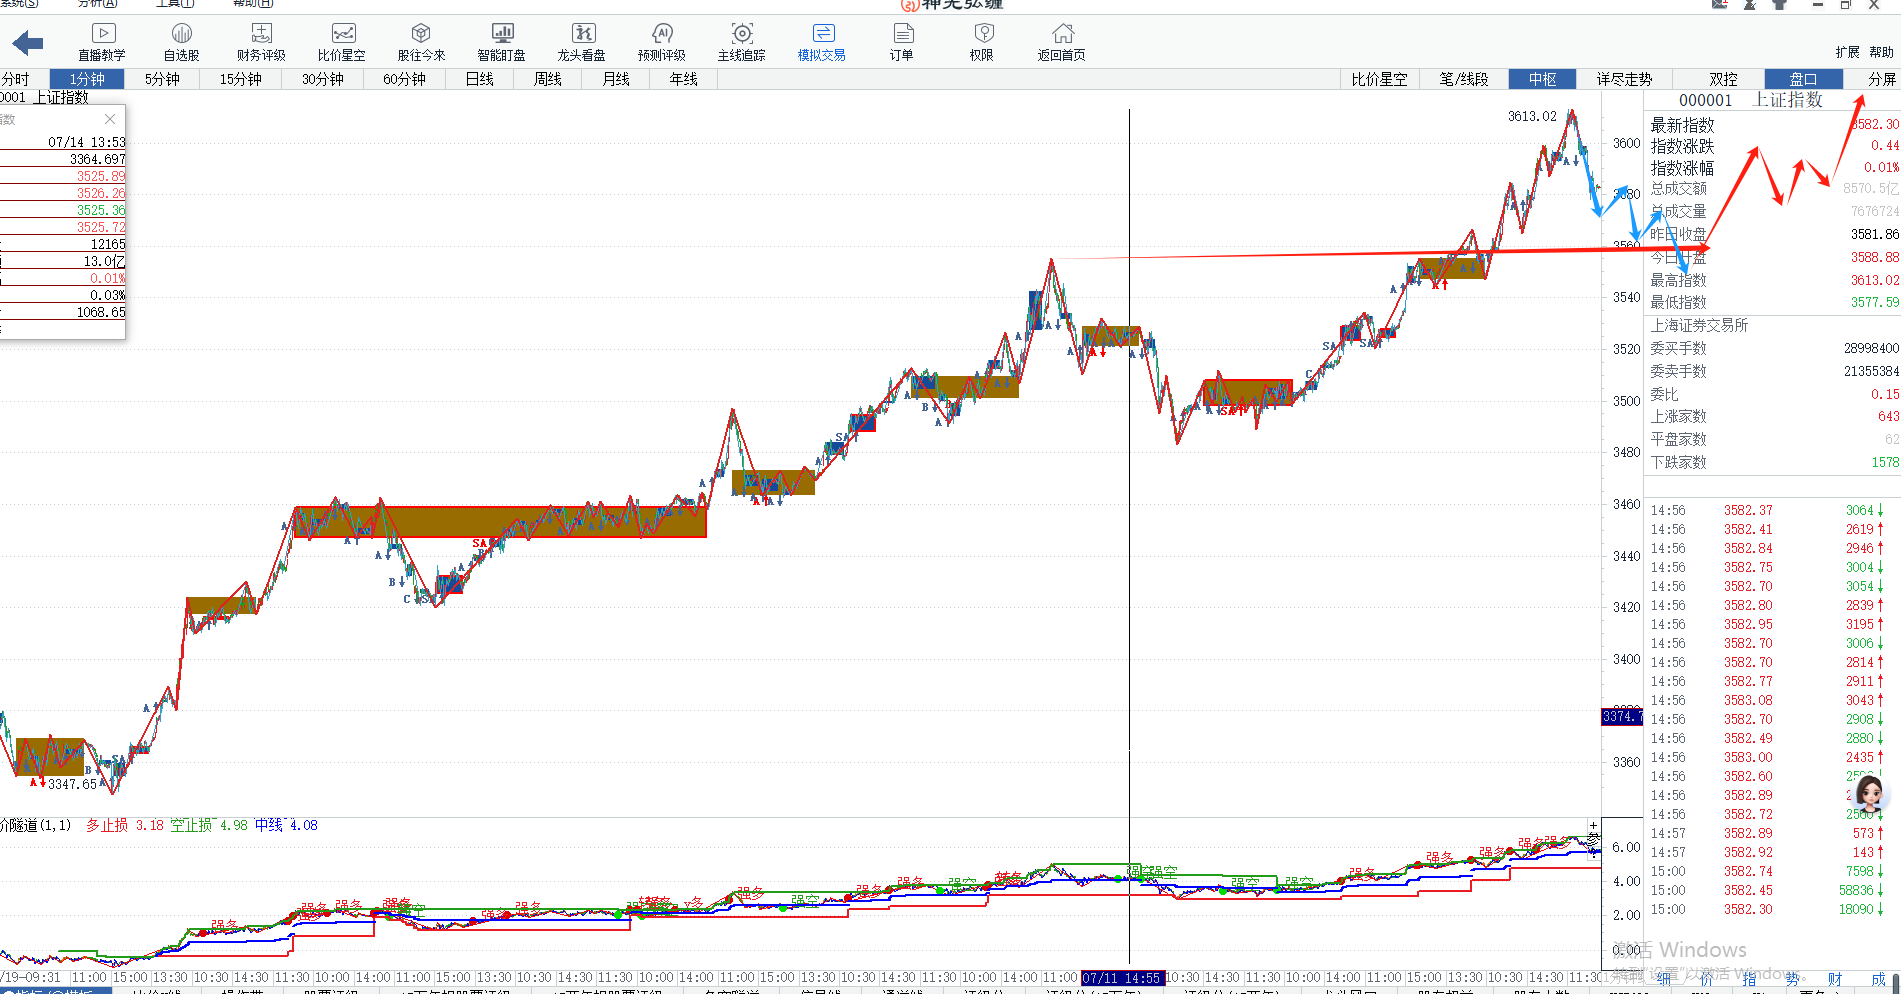Viewport: 1901px width, 994px height.
Task: Toggle the 中枢 overlay button
Action: pos(1542,79)
